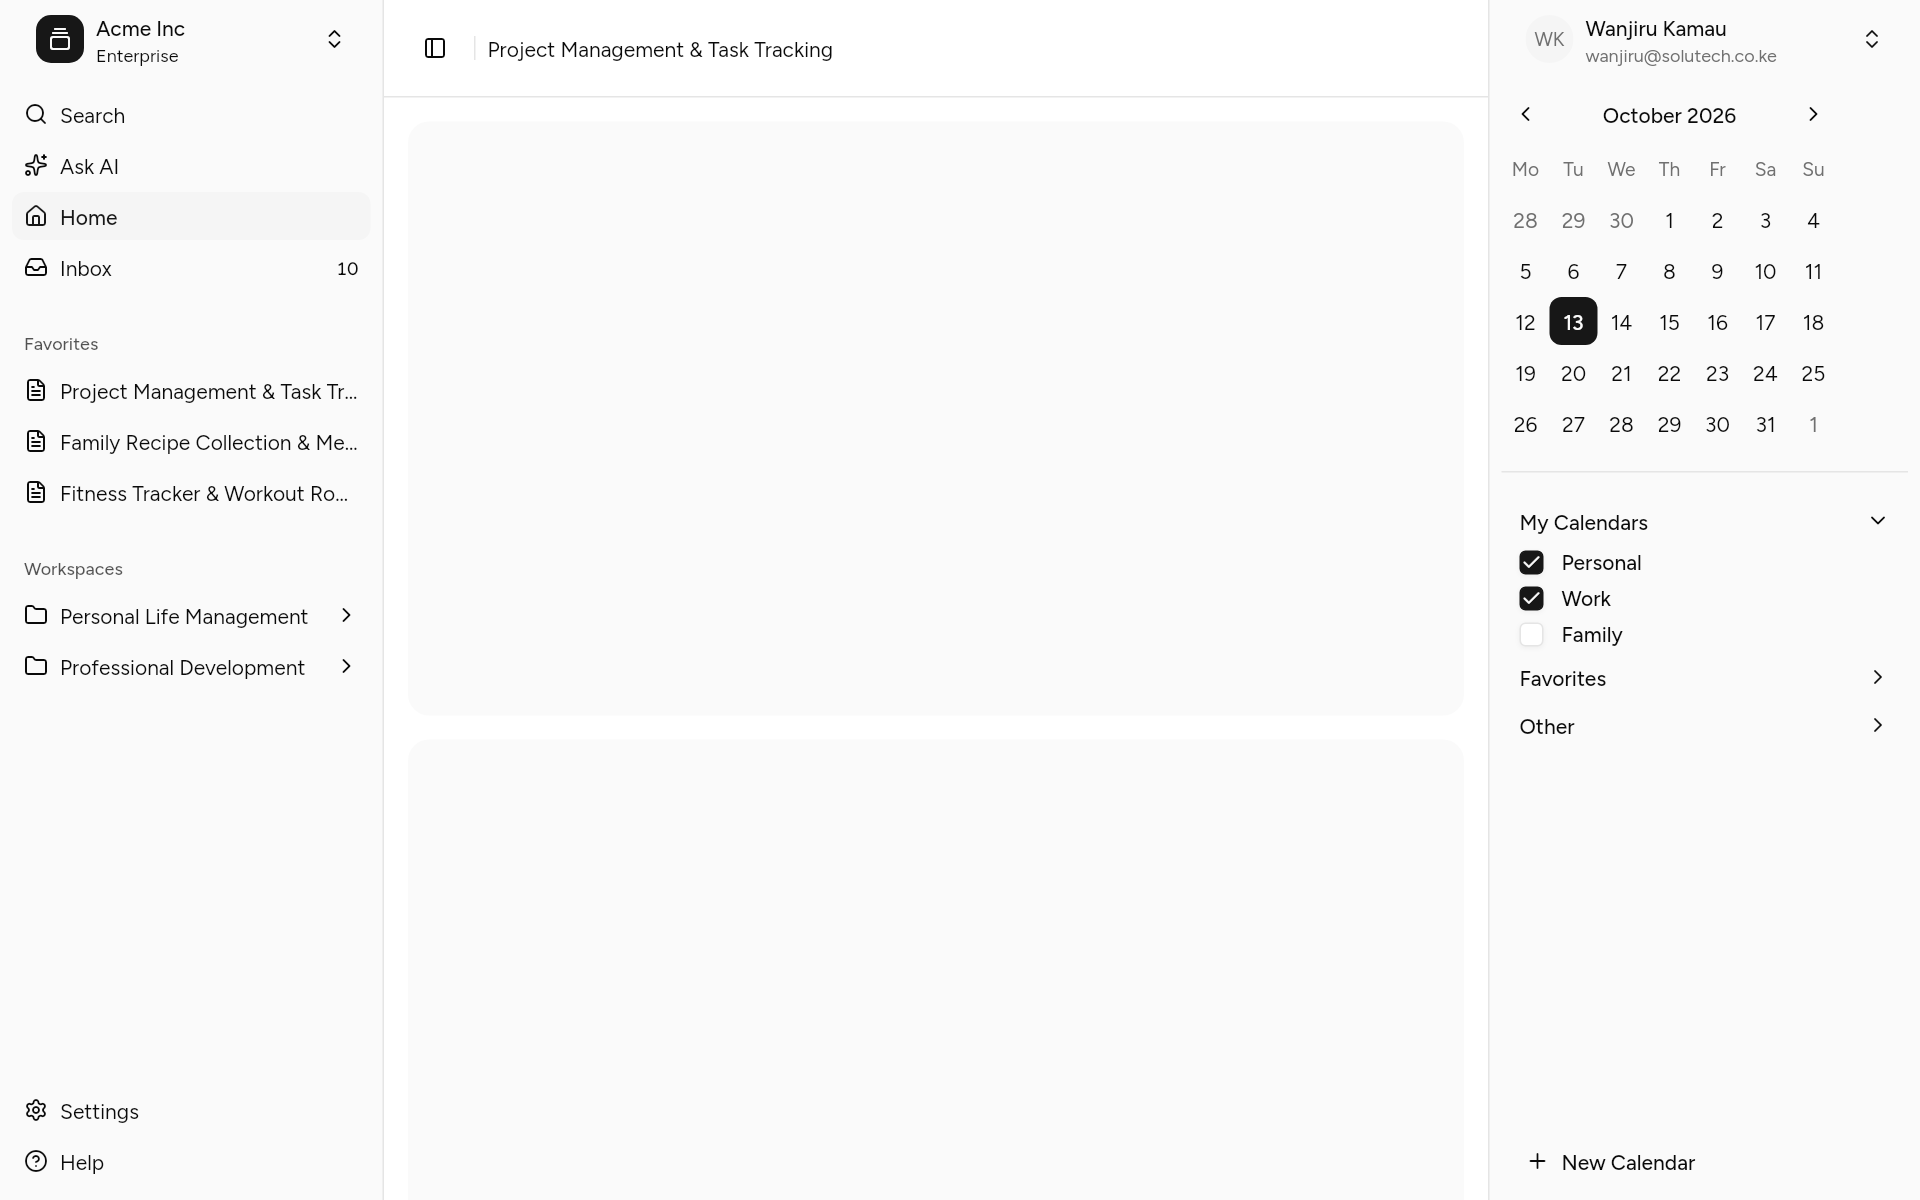Click the Personal Life Management folder icon

point(36,615)
